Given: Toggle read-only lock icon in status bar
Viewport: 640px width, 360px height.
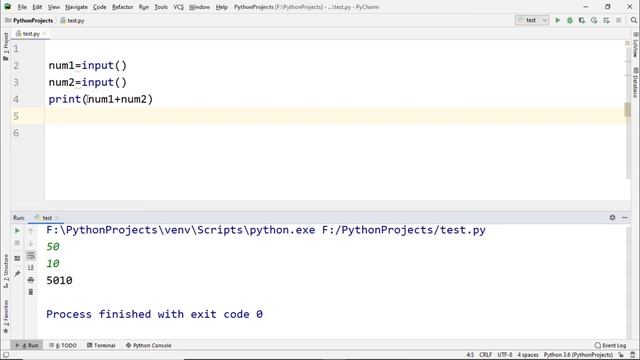Looking at the screenshot, I should pyautogui.click(x=621, y=355).
